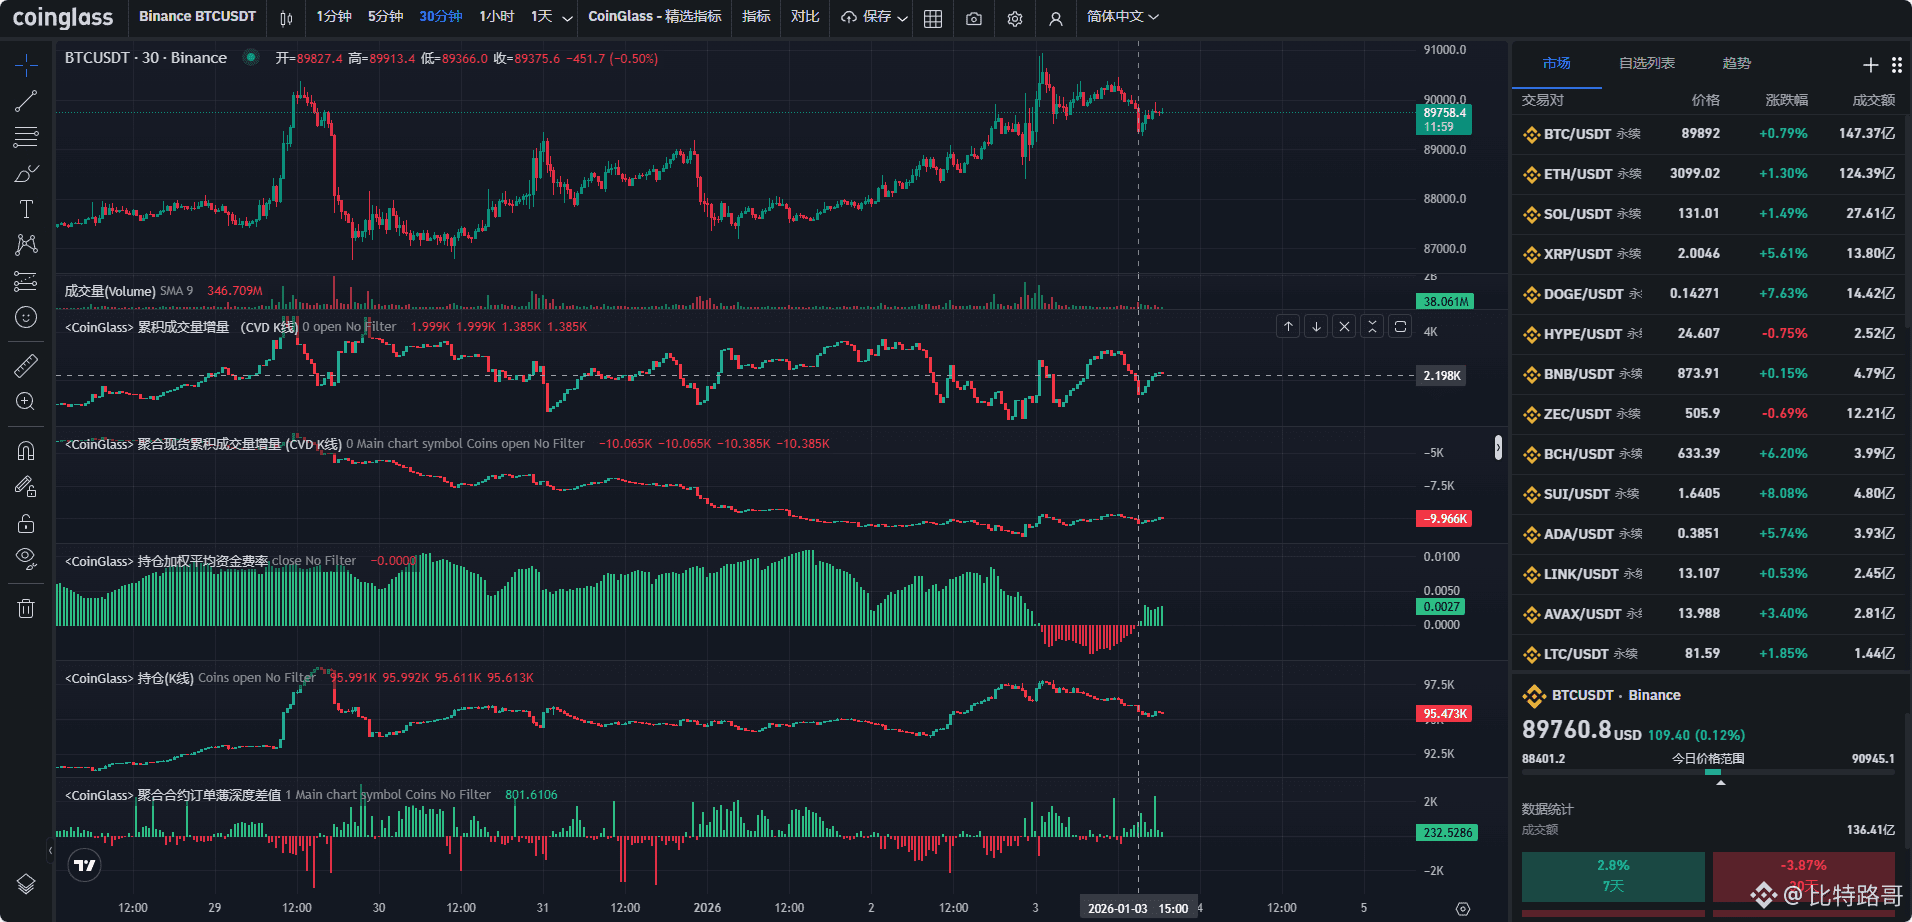Select the BTC/USDT perpetual row

click(1709, 134)
